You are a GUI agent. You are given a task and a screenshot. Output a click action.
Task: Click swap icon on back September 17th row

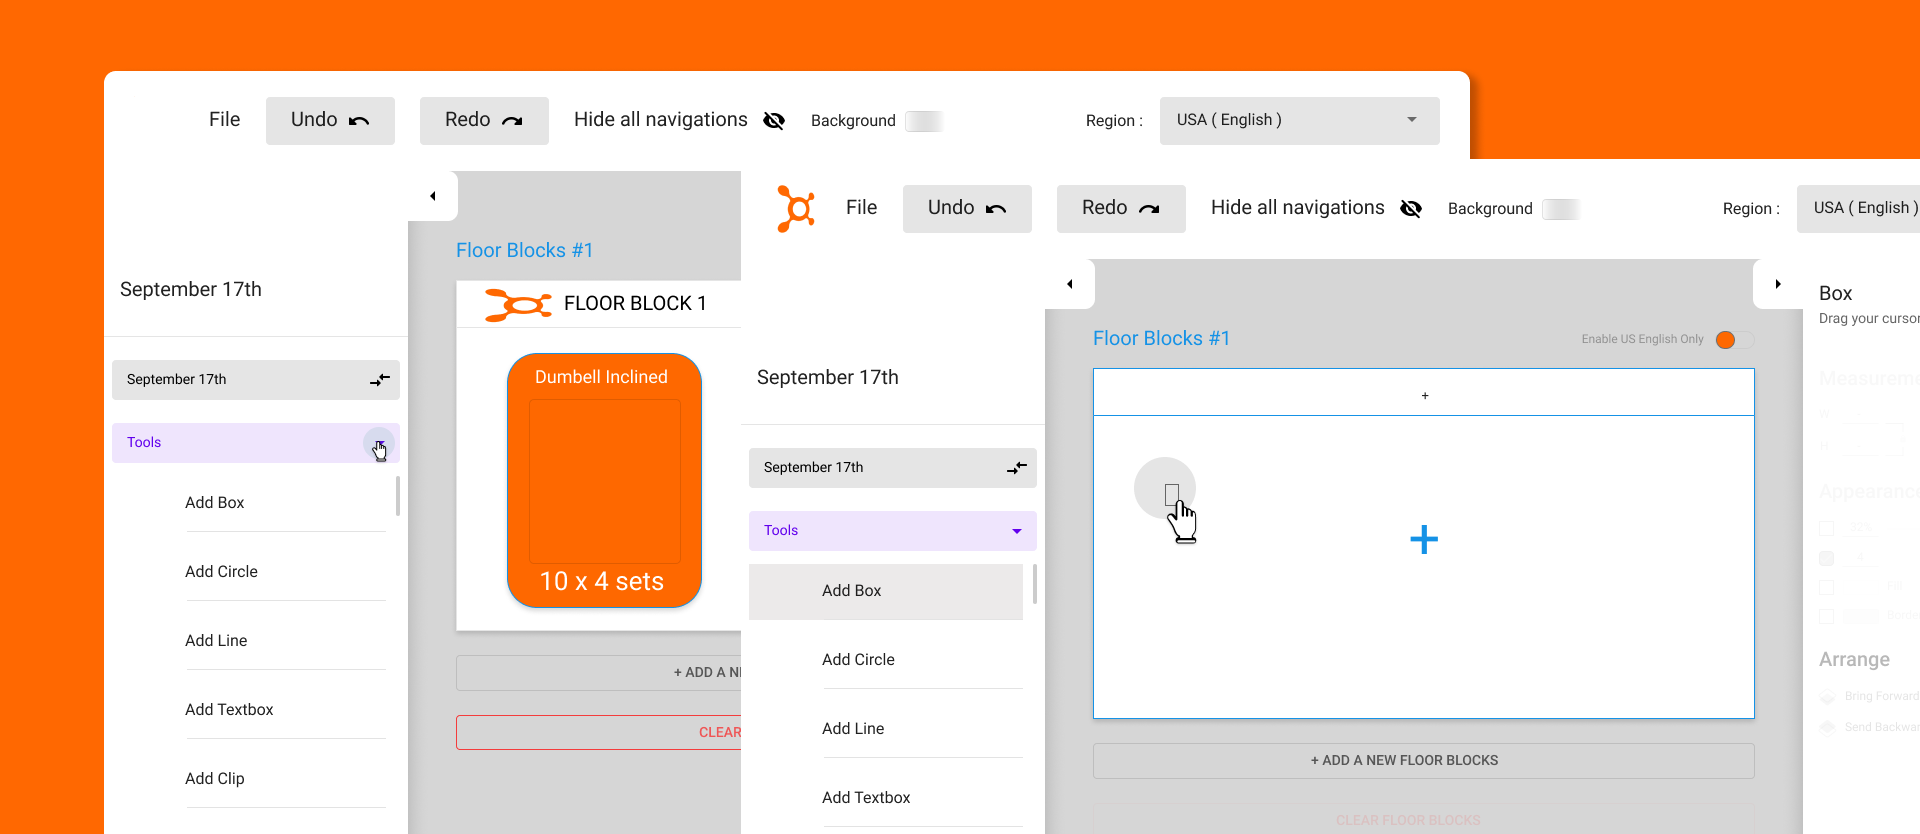point(380,380)
